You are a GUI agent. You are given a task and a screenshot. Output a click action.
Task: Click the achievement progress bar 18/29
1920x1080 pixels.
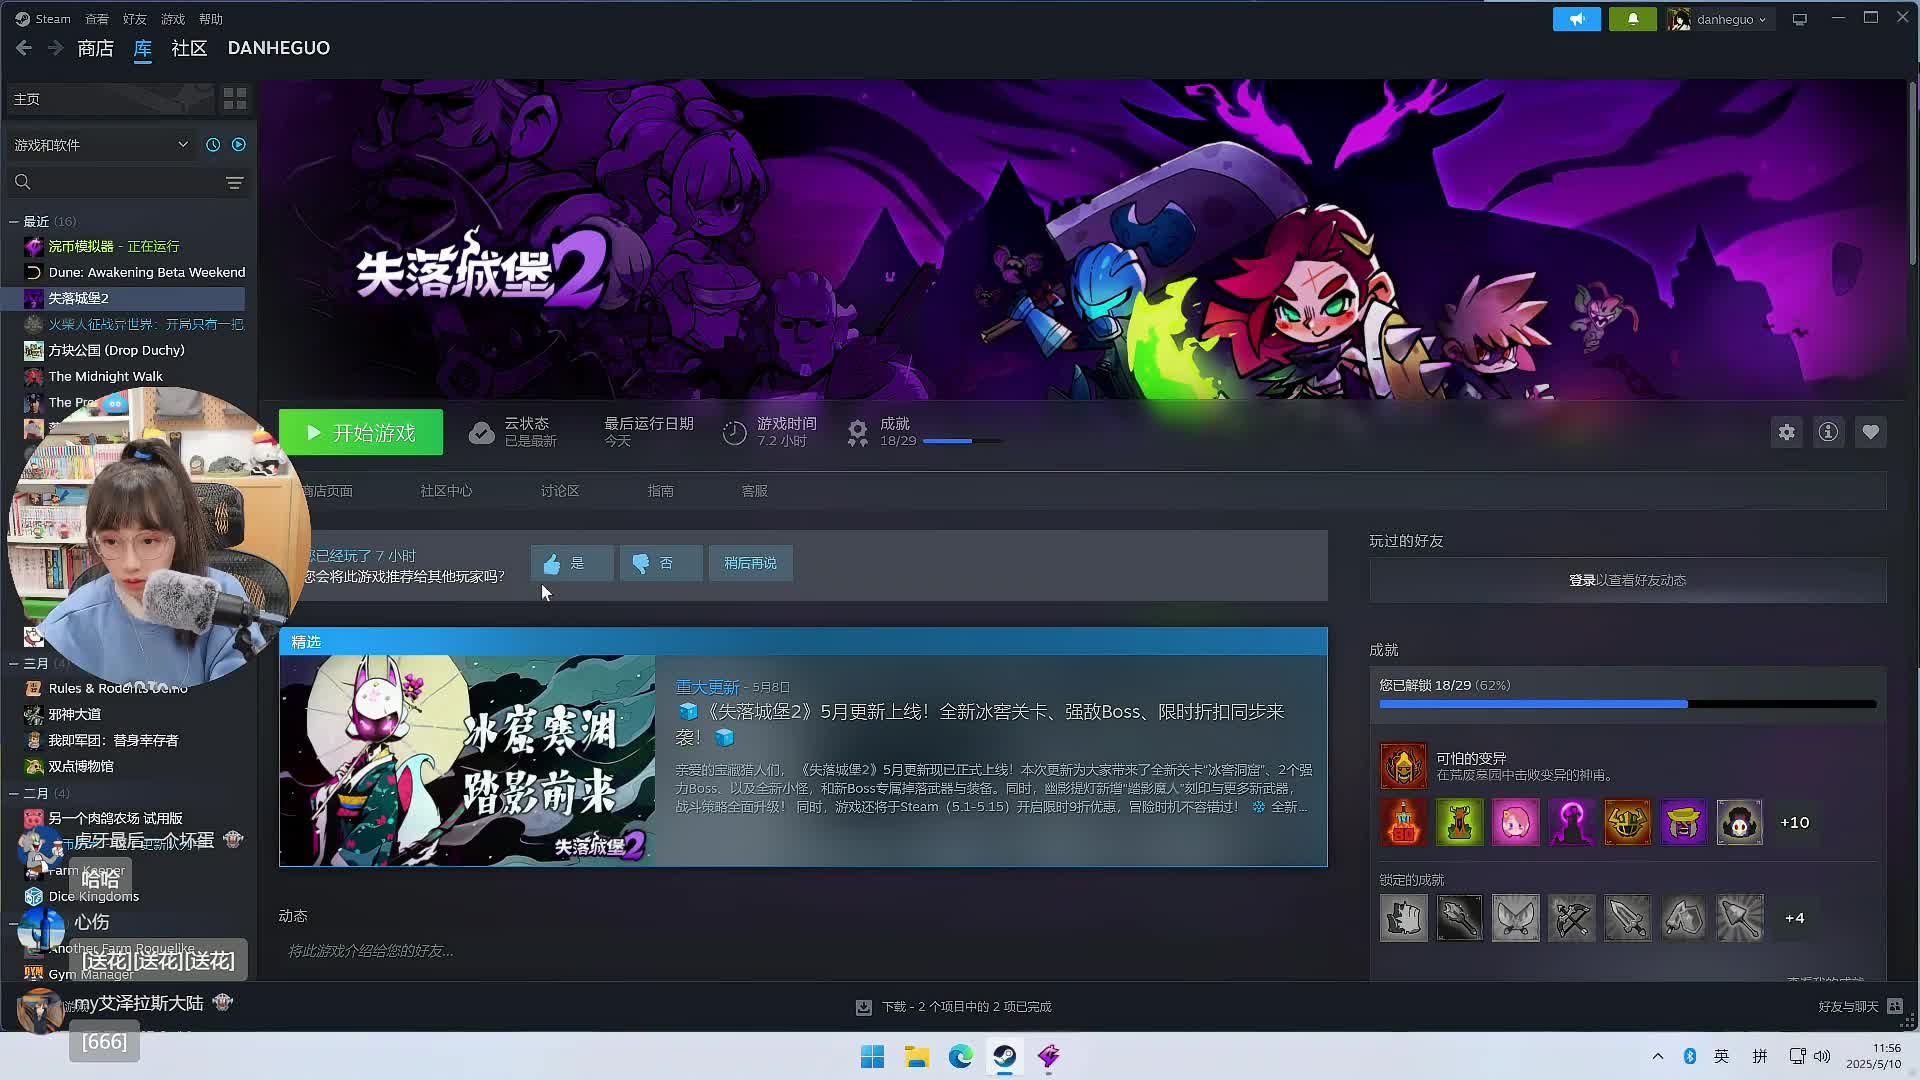(962, 441)
